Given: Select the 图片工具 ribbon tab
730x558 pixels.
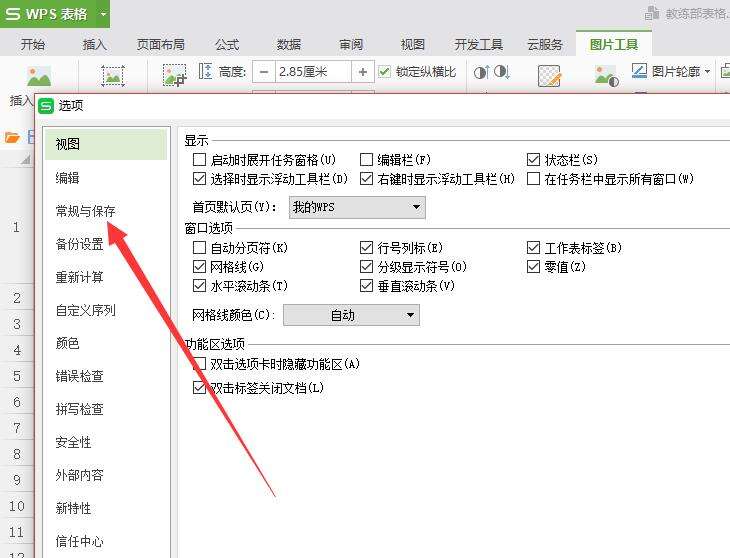Looking at the screenshot, I should [614, 45].
